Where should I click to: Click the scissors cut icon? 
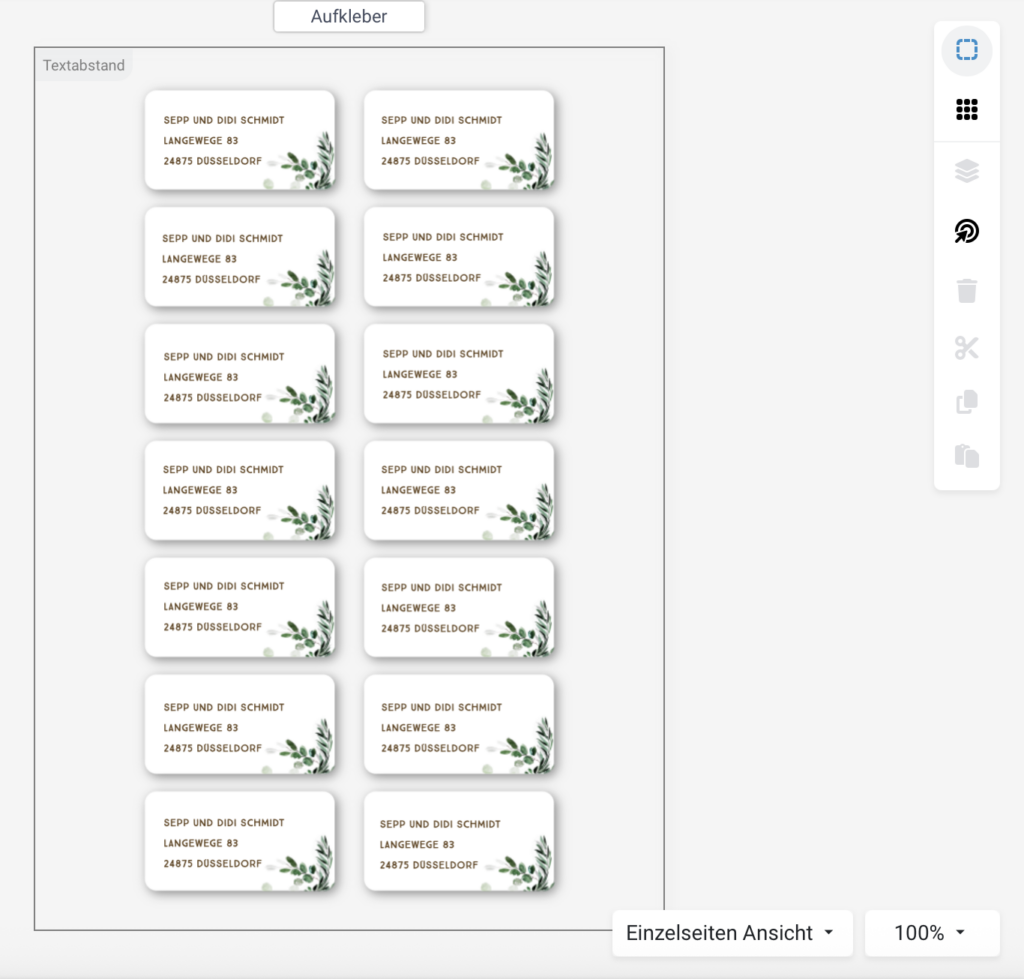click(967, 347)
